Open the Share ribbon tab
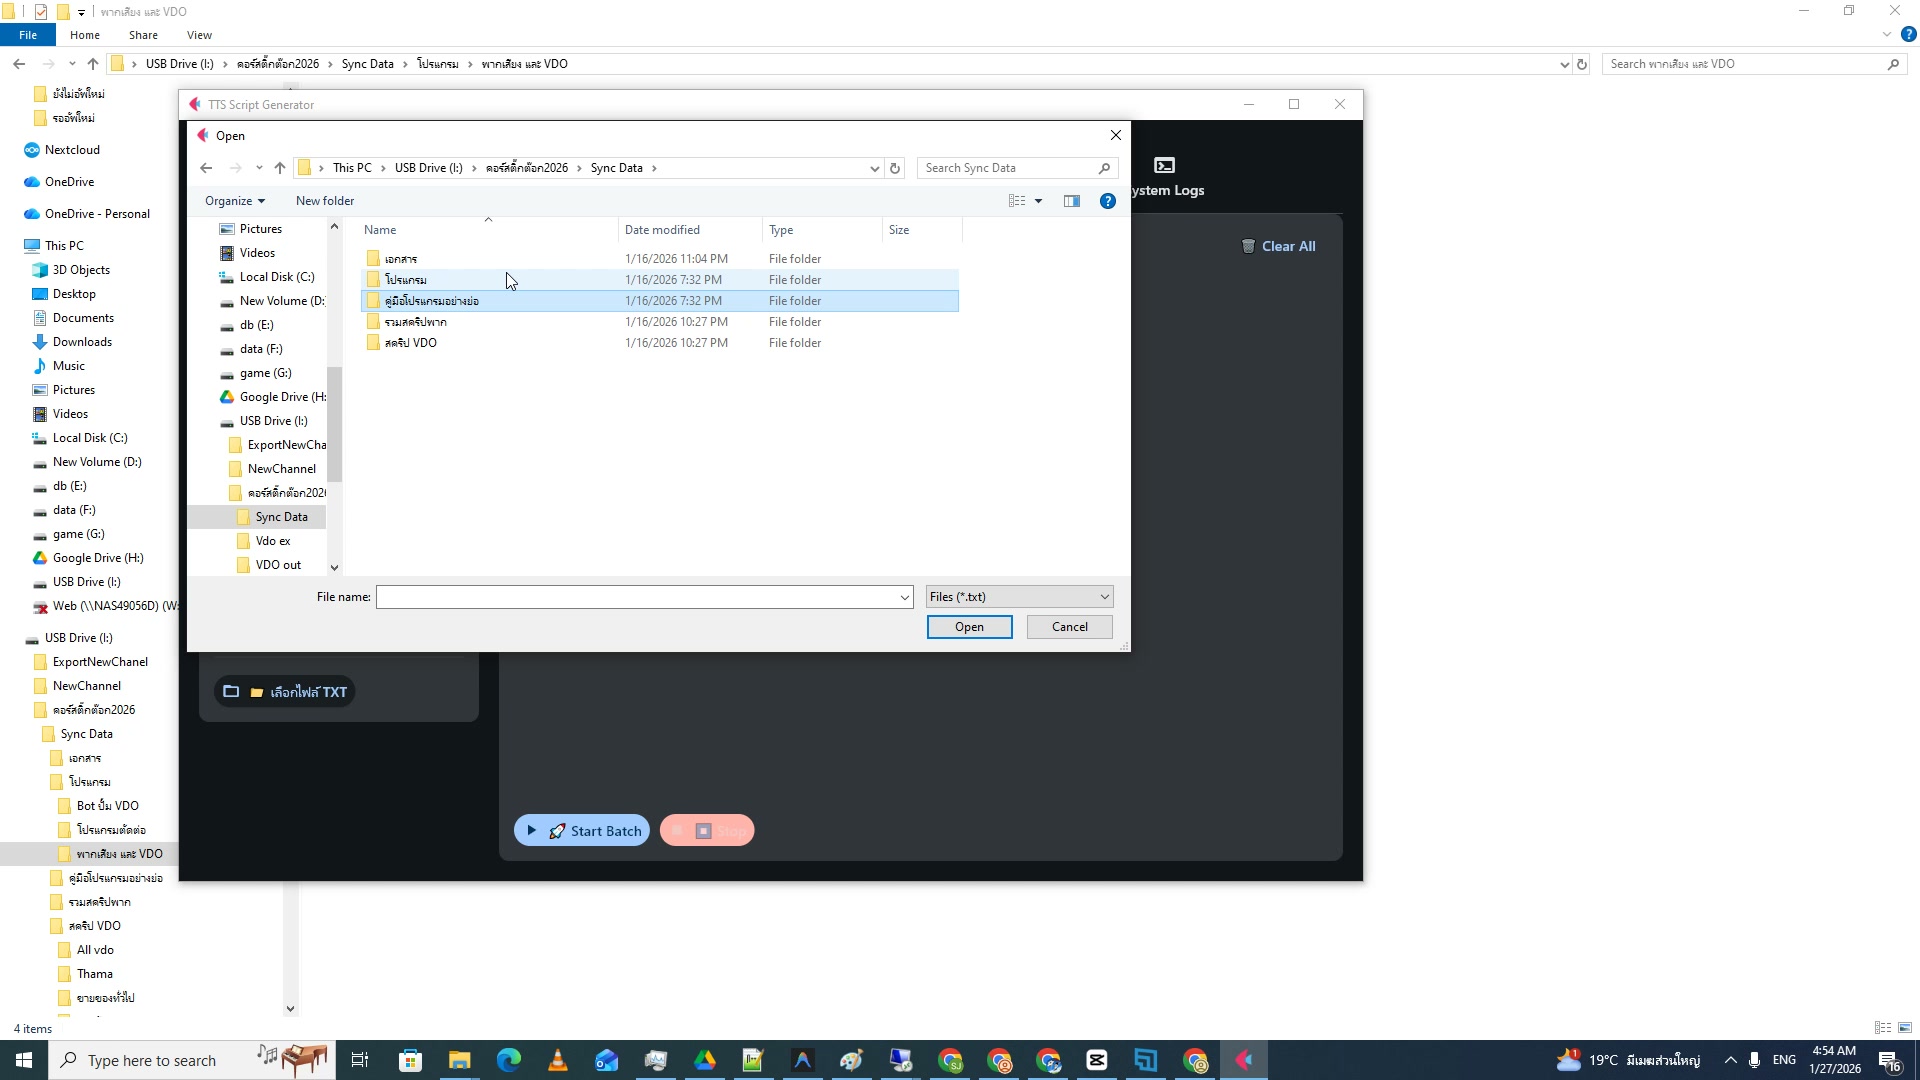The width and height of the screenshot is (1920, 1080). point(143,34)
